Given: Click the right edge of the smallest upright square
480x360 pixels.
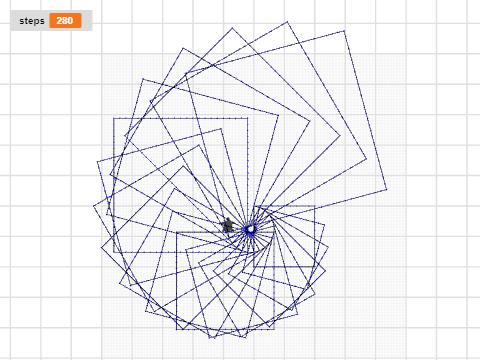Looking at the screenshot, I should tap(315, 236).
